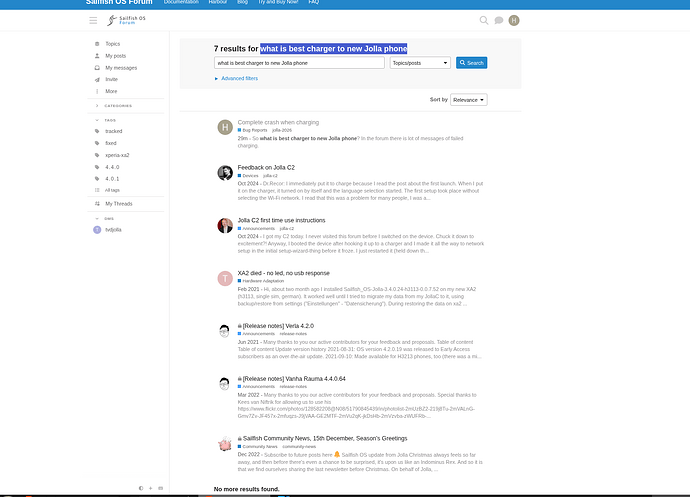Open '[Release notes] Vanha Rauma 4.4.0.64' result
Screen dimensions: 690x497
click(x=294, y=379)
